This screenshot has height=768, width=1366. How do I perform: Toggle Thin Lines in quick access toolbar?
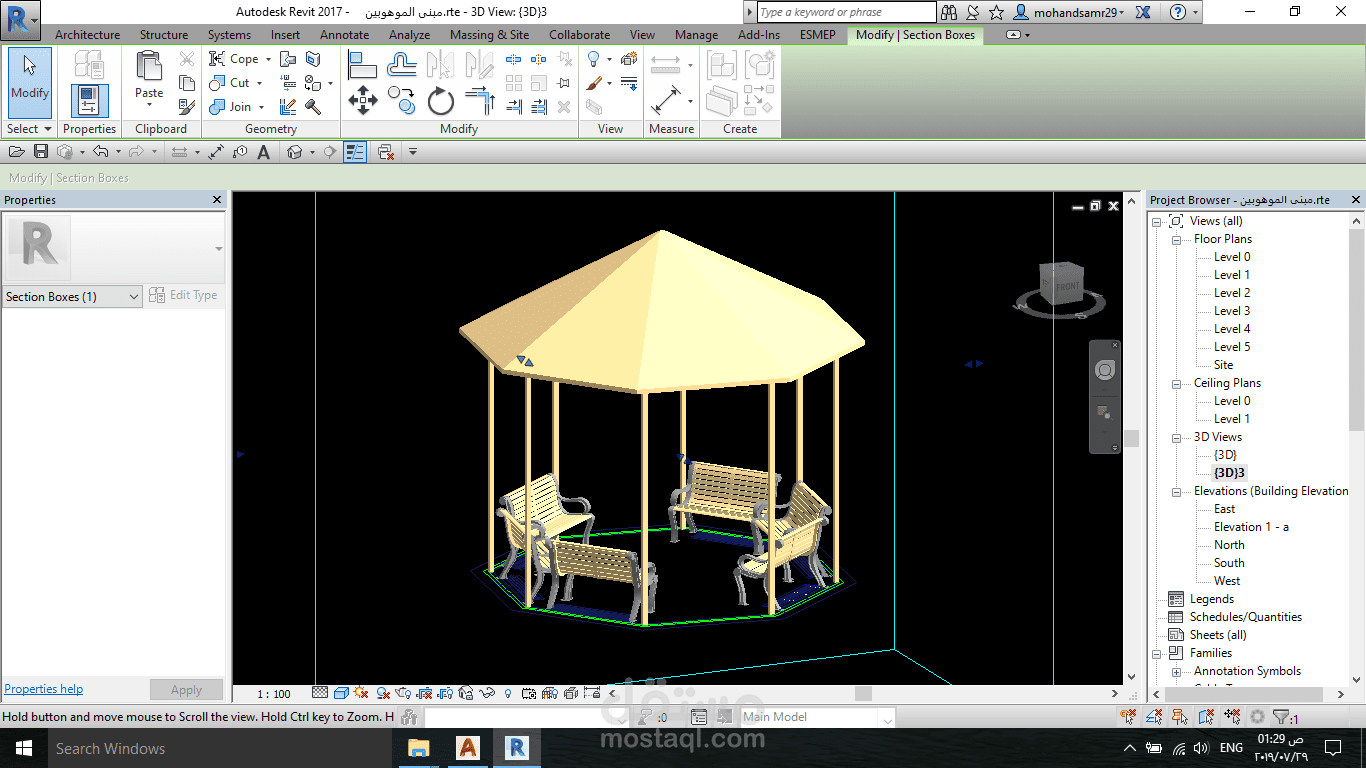pyautogui.click(x=355, y=152)
